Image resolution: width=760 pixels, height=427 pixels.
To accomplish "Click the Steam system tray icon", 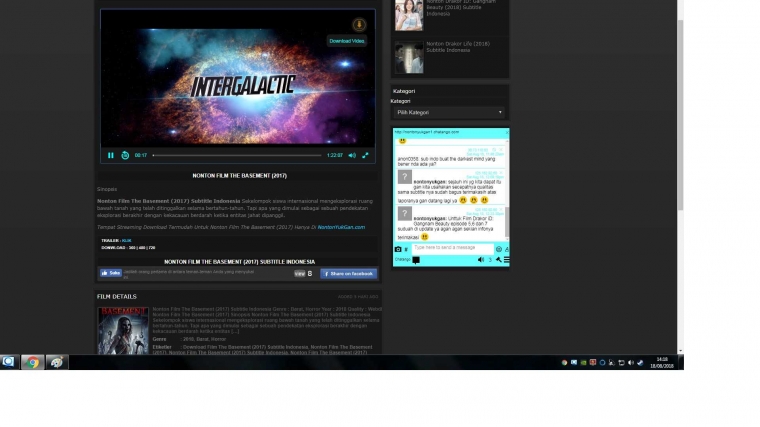I will [x=640, y=363].
